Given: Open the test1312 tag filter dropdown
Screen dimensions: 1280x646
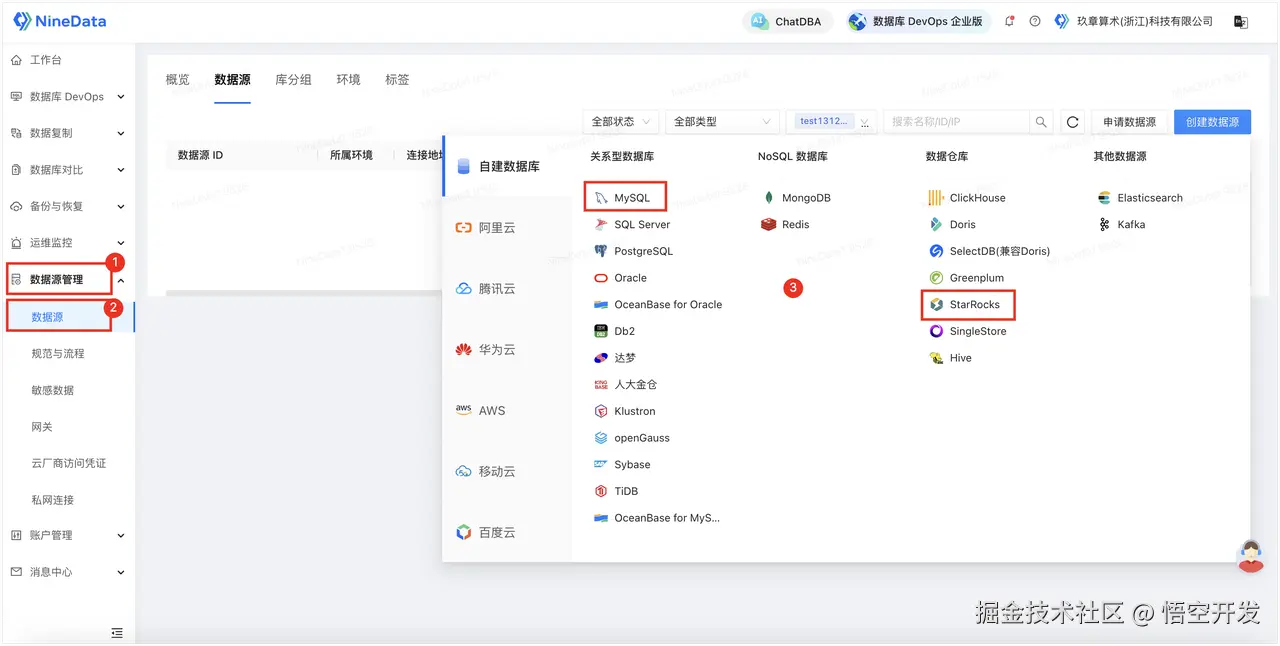Looking at the screenshot, I should [x=832, y=122].
